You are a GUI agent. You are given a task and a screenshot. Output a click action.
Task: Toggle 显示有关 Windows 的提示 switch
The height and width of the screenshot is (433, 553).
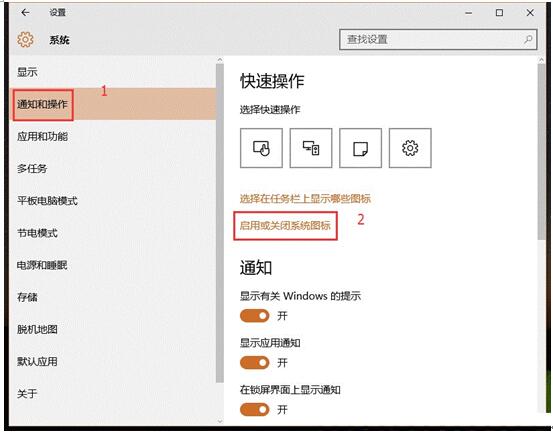[255, 316]
